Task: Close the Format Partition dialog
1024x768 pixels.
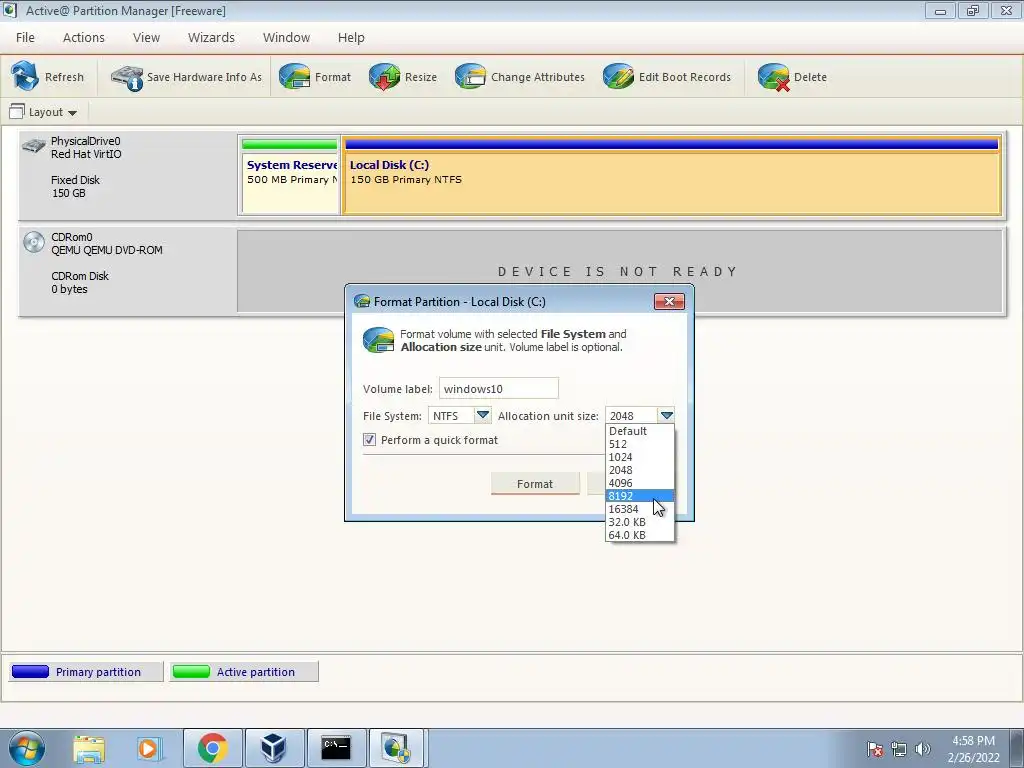Action: coord(669,301)
